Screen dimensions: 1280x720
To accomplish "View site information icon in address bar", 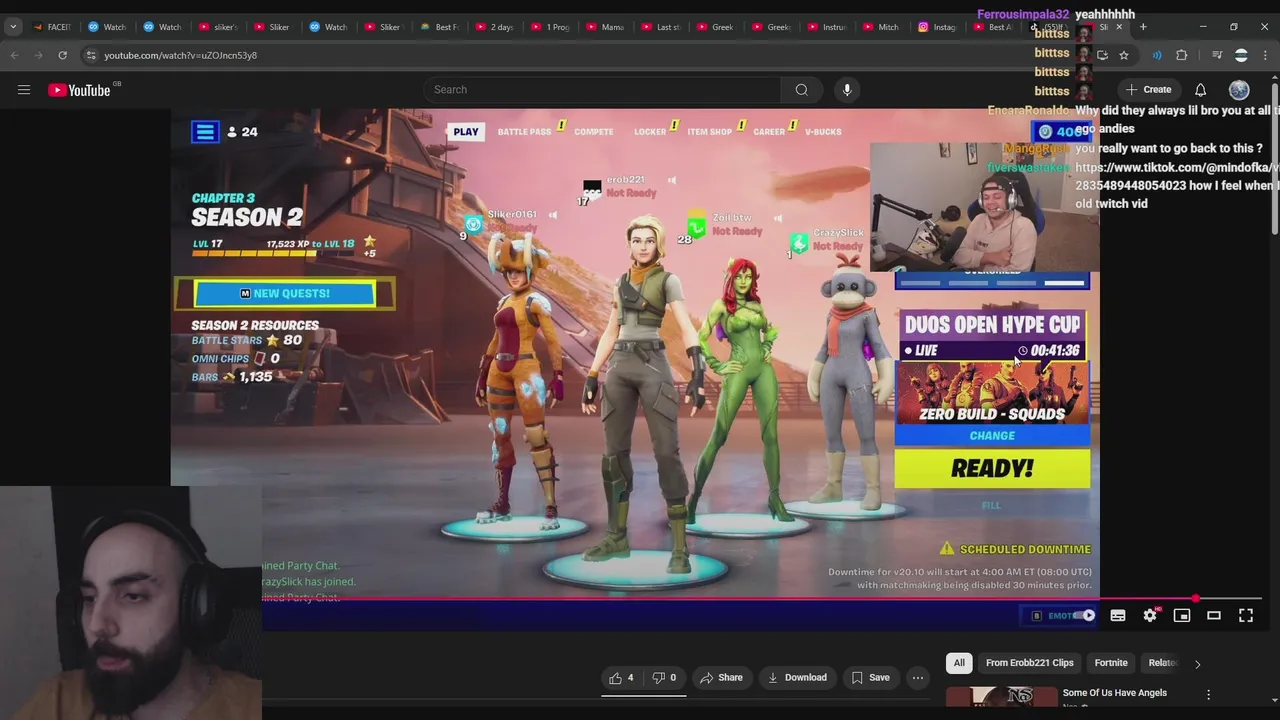I will coord(91,55).
